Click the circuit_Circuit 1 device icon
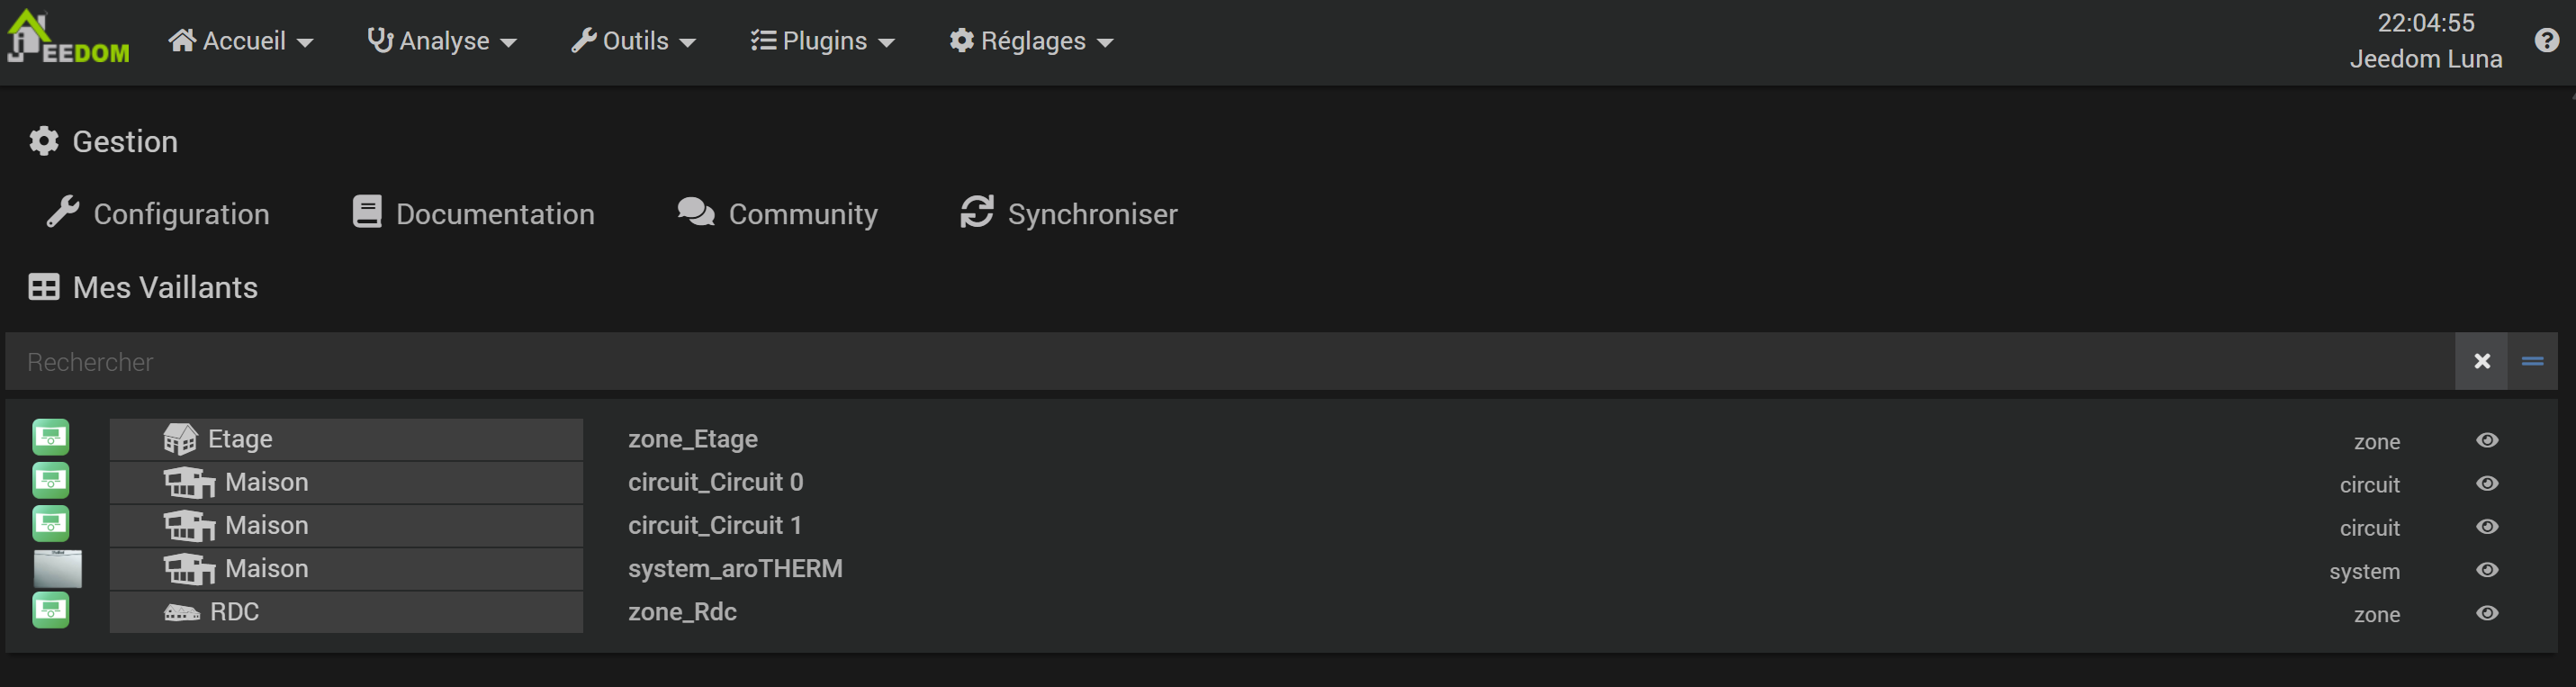Screen dimensions: 2576x687 point(51,524)
